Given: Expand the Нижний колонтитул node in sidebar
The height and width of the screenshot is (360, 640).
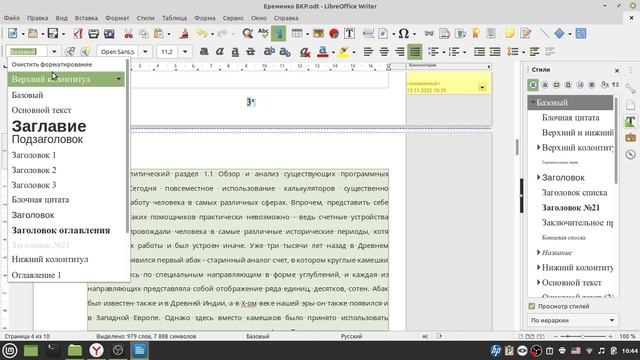Looking at the screenshot, I should click(538, 267).
